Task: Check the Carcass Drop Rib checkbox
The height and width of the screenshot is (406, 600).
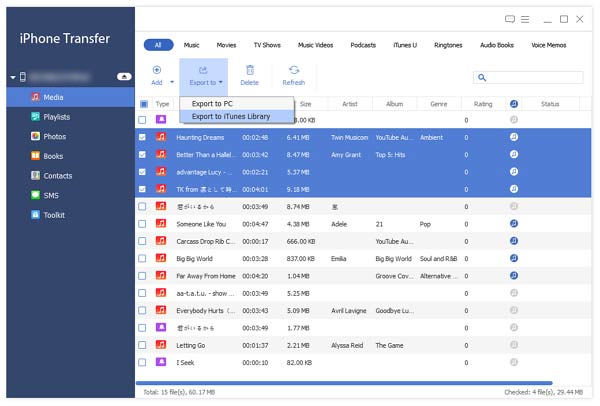Action: coord(142,241)
